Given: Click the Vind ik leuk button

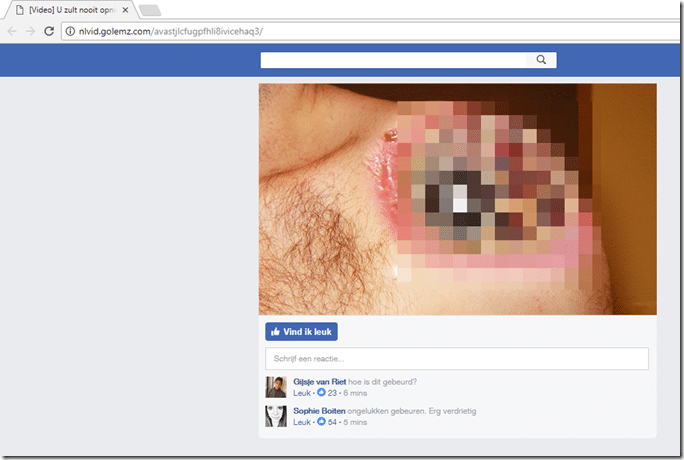Looking at the screenshot, I should (301, 332).
